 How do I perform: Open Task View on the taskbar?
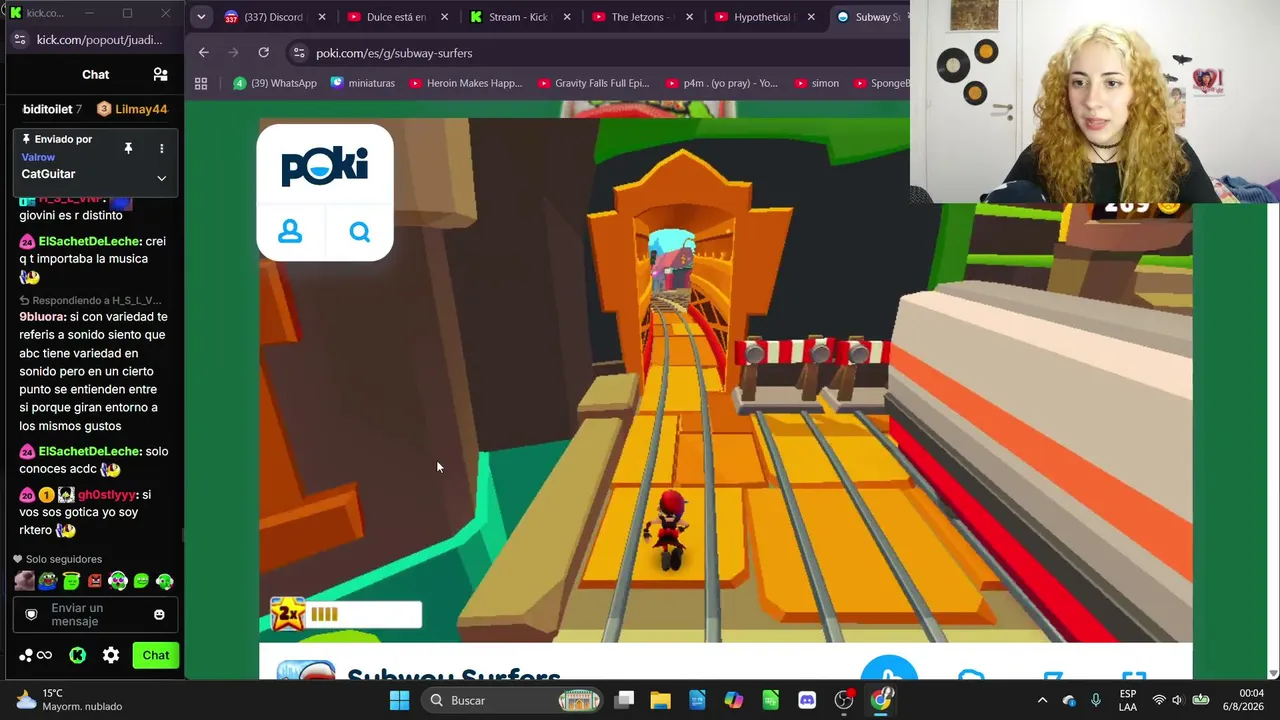pos(625,700)
